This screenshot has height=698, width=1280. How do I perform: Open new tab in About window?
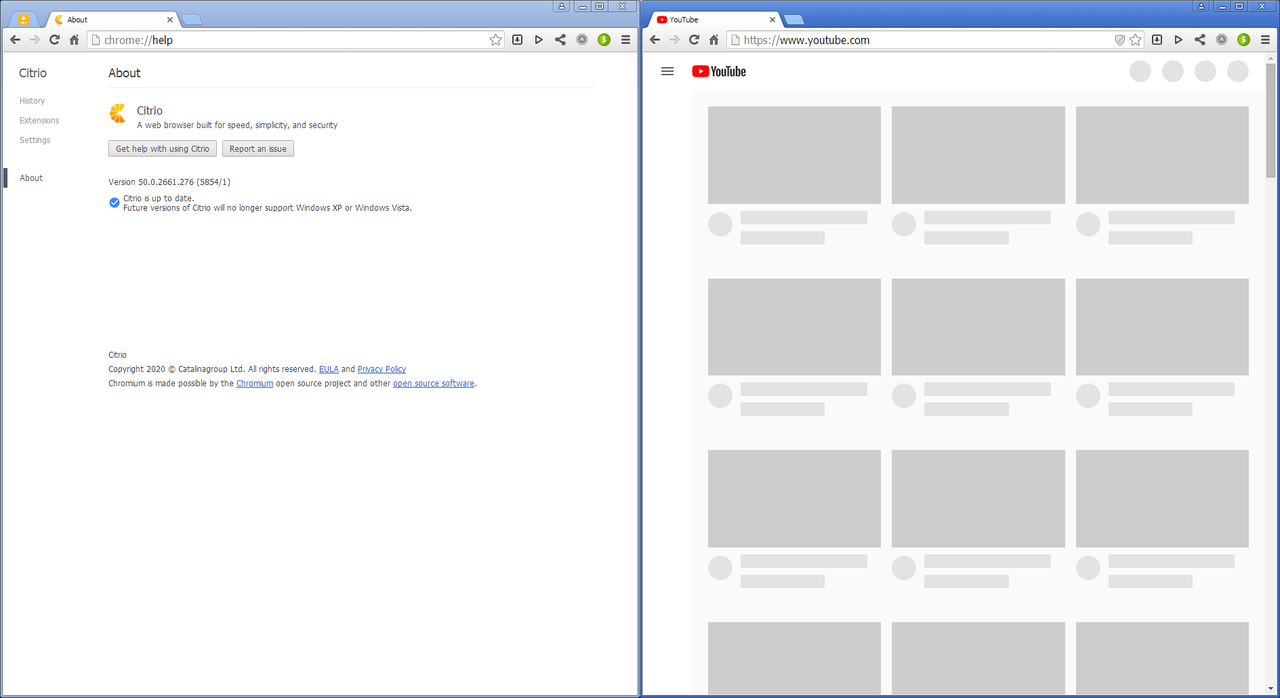coord(192,20)
